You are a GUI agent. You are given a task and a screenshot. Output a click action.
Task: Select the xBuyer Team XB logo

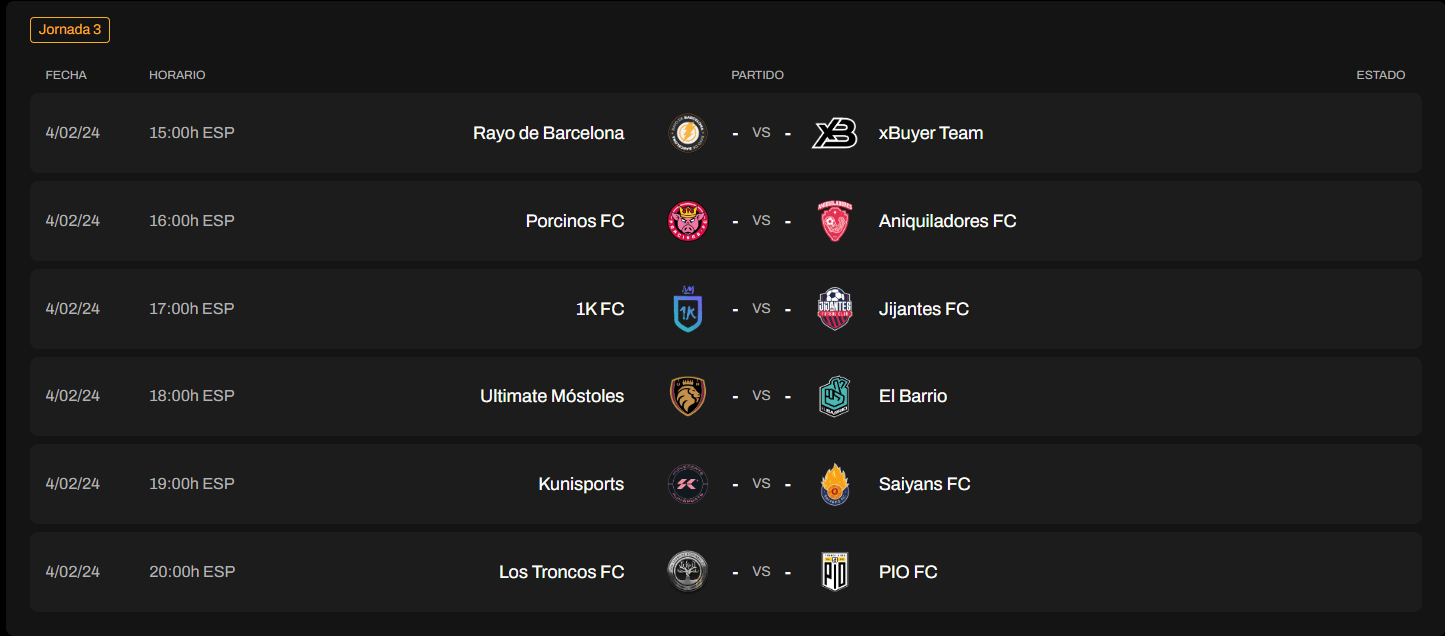835,132
